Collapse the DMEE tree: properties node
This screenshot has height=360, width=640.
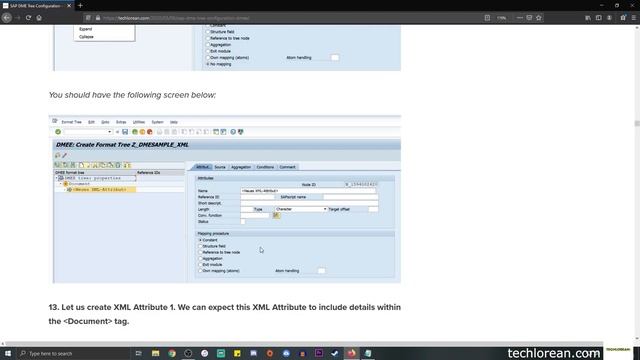[57, 178]
